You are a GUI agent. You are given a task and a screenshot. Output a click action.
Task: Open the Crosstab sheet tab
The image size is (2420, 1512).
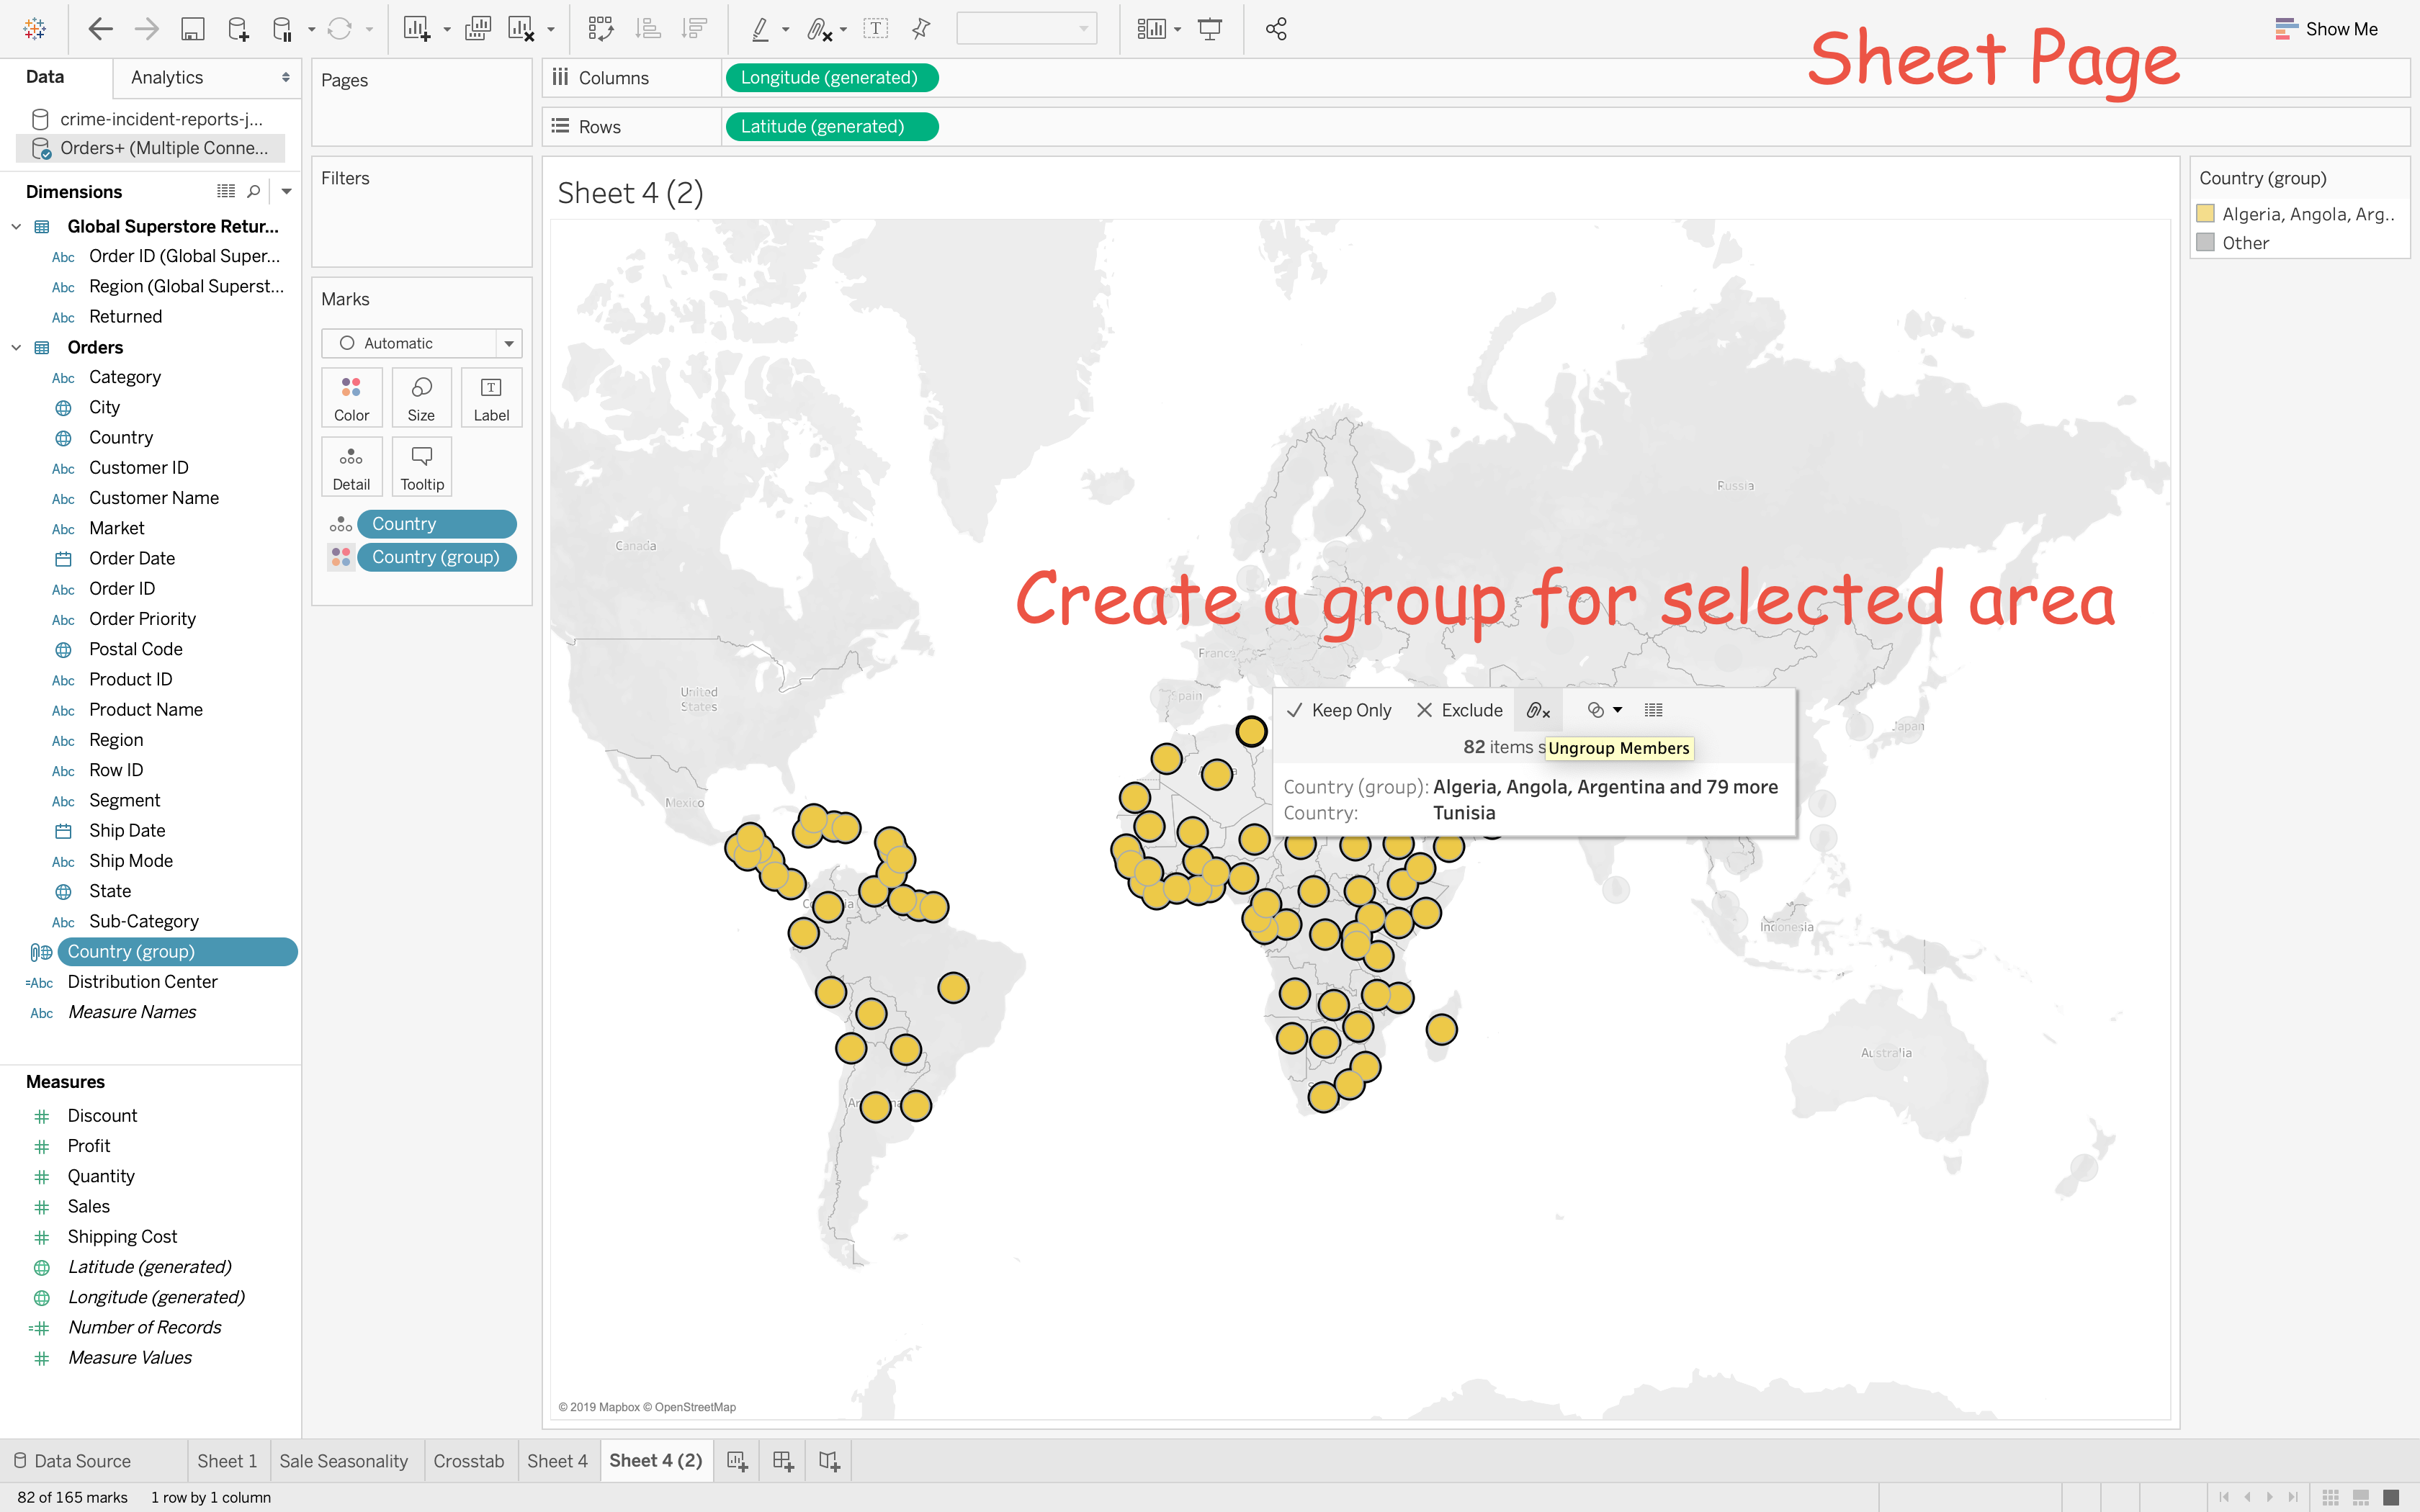[x=468, y=1461]
